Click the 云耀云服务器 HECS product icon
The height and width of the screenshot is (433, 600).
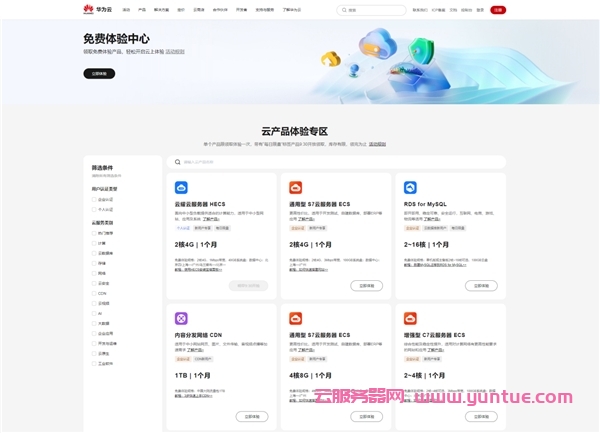click(181, 187)
